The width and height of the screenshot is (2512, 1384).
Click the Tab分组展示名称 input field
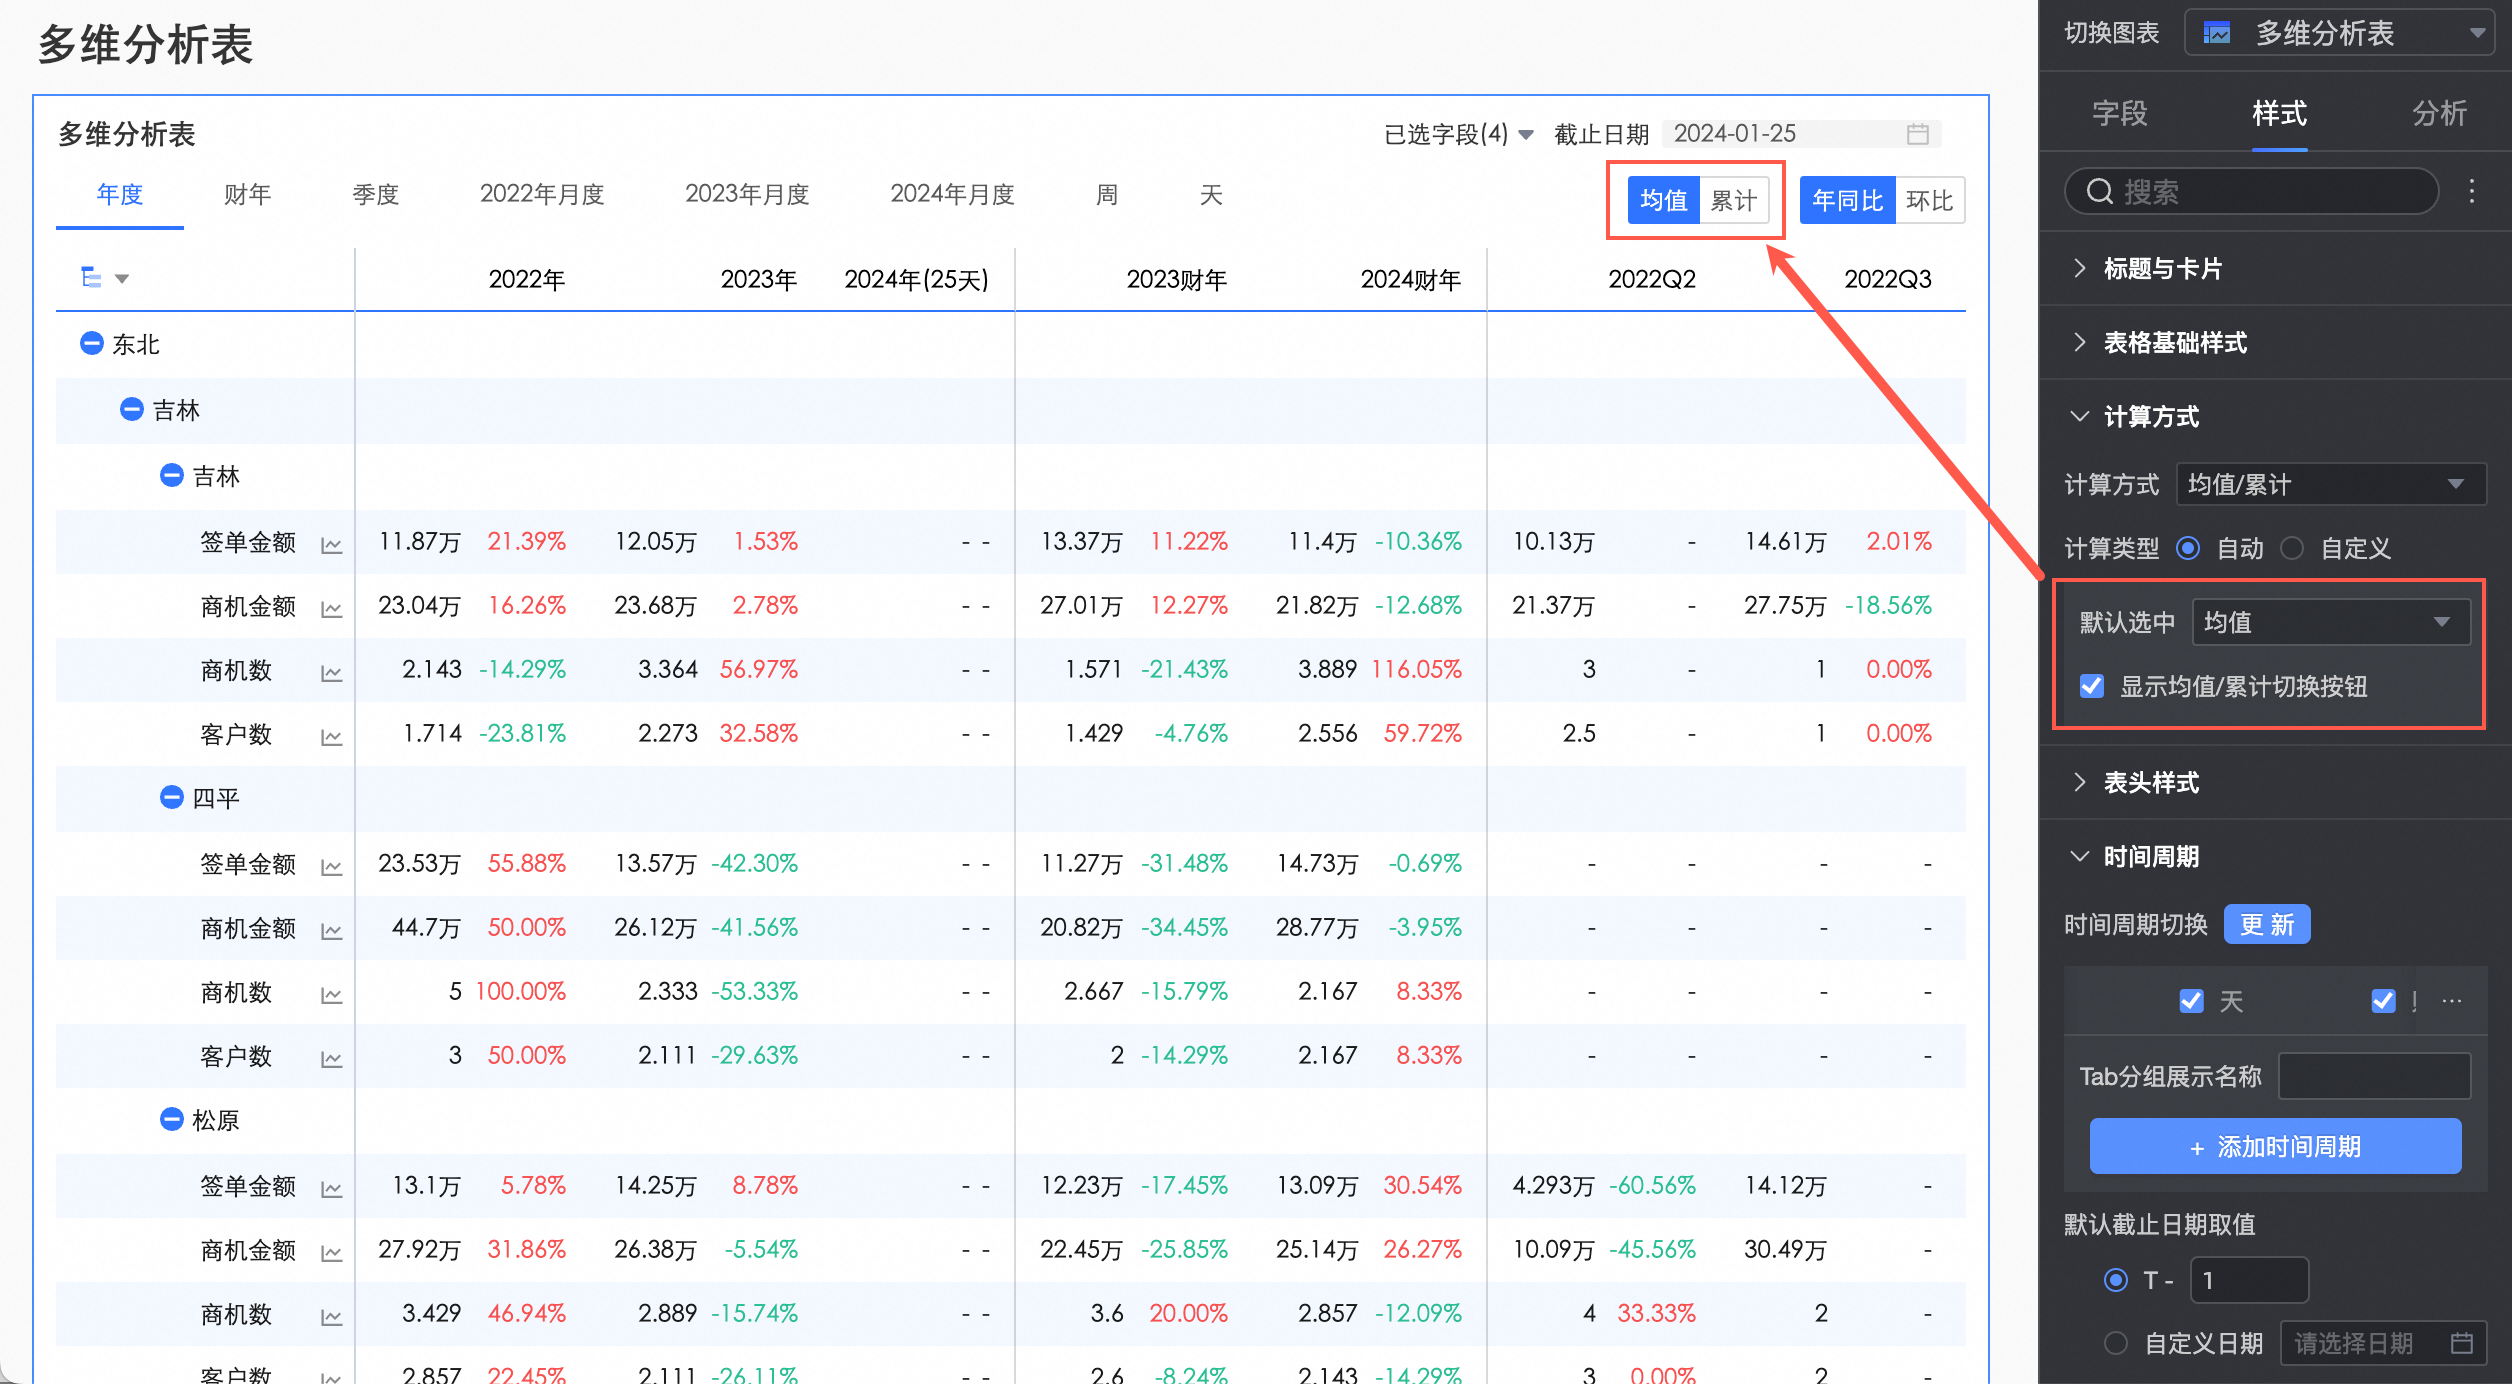coord(2374,1077)
